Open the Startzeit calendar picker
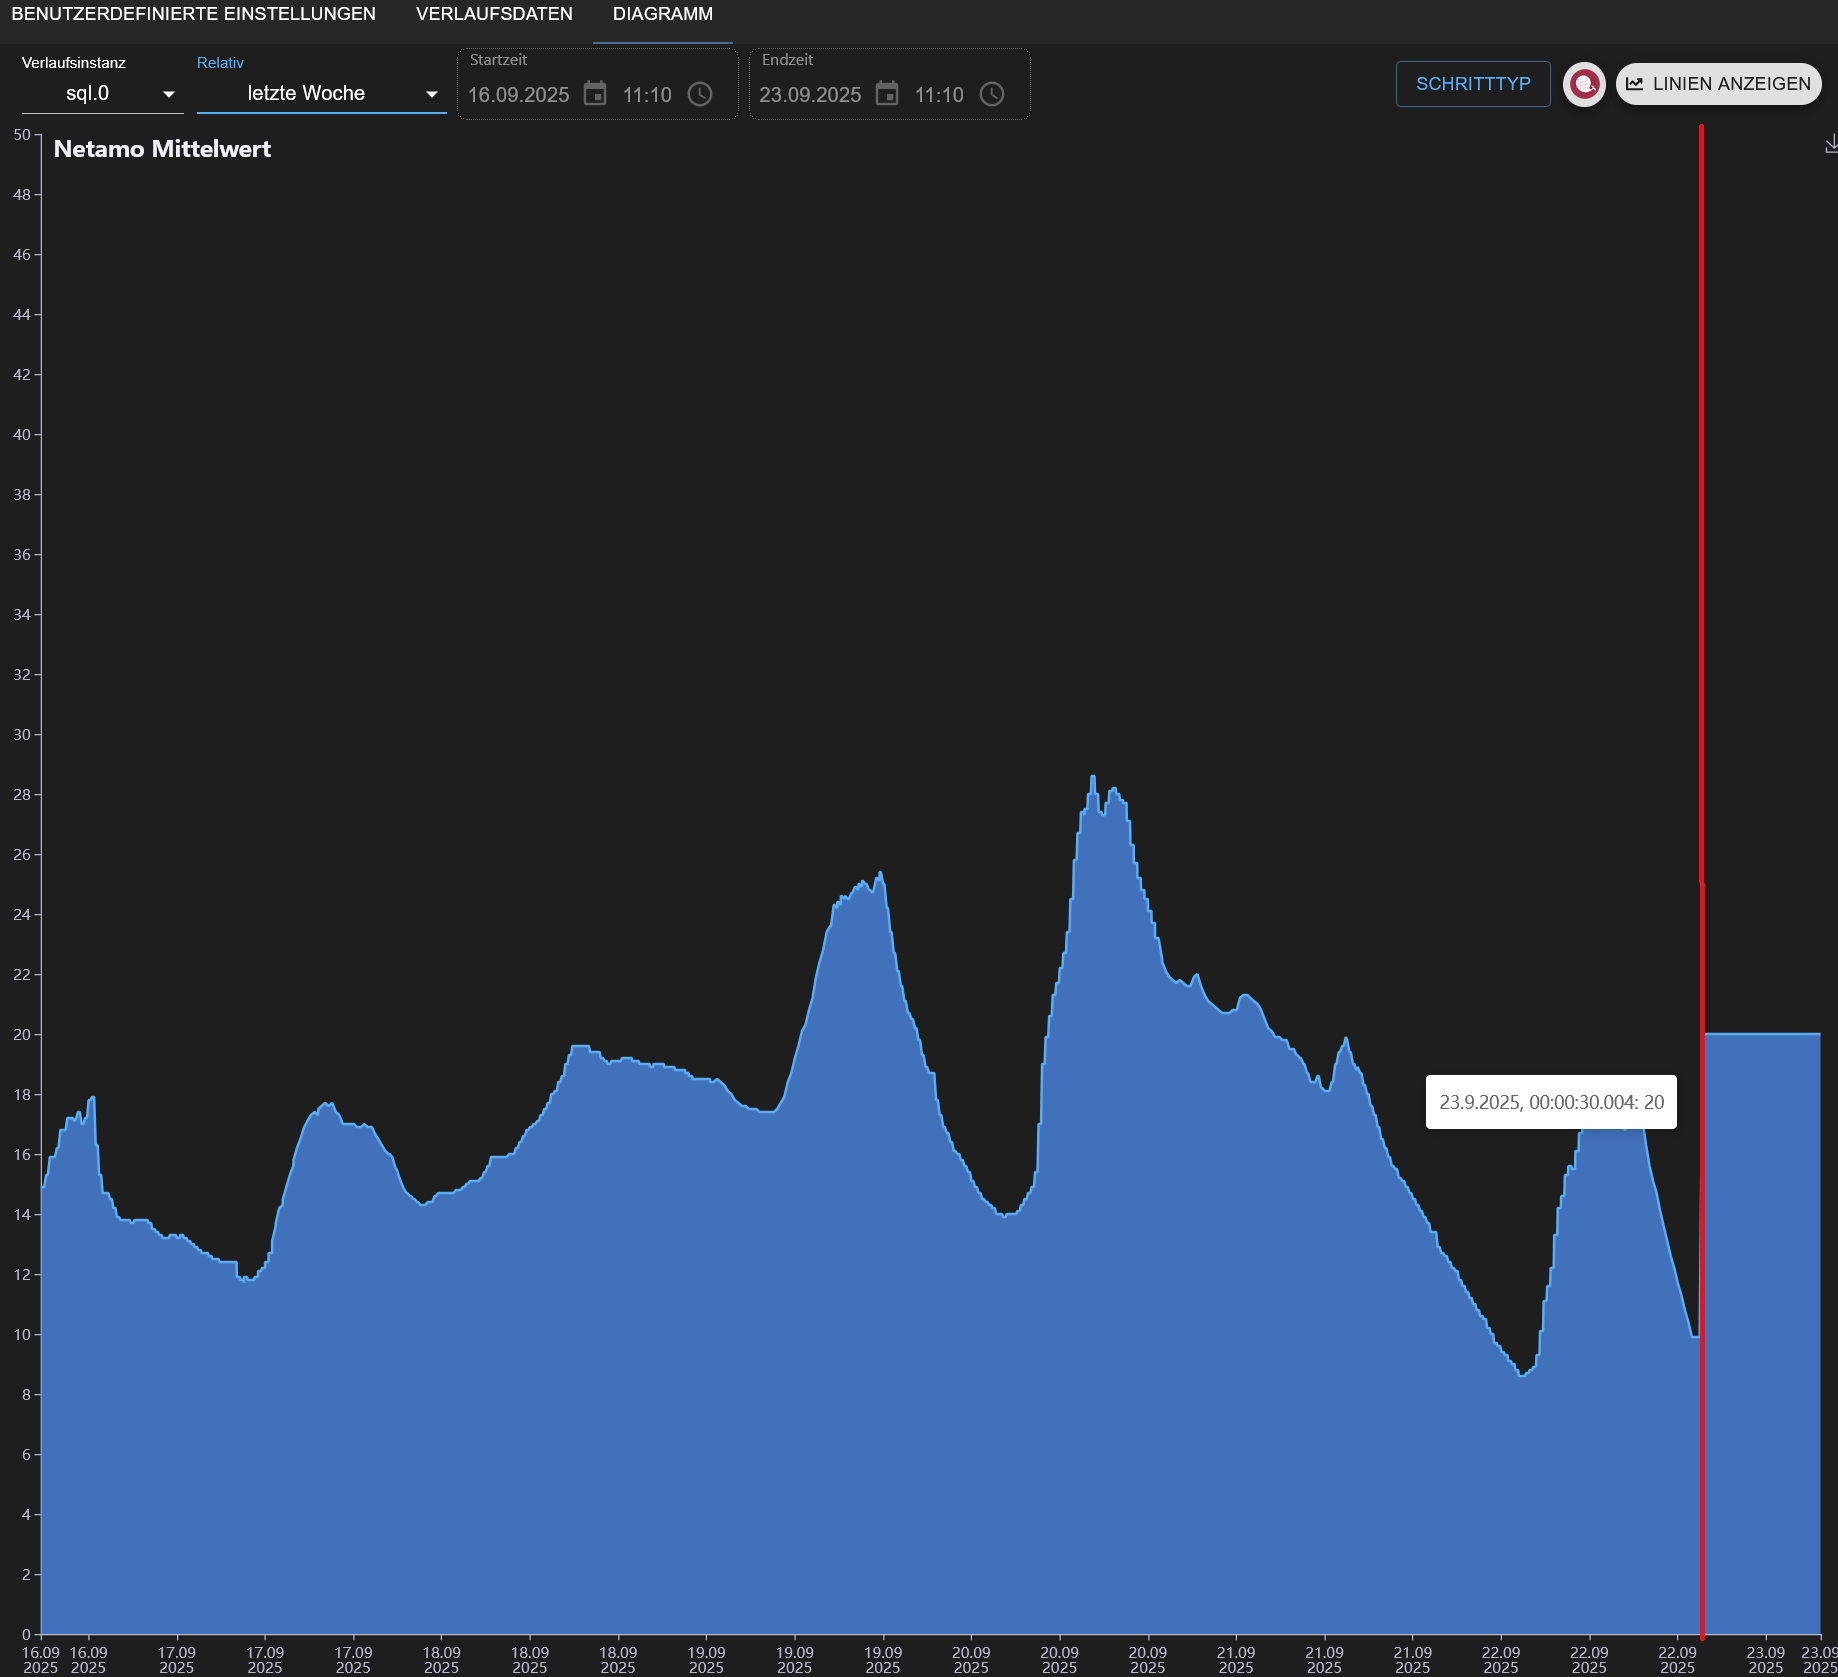 point(595,94)
